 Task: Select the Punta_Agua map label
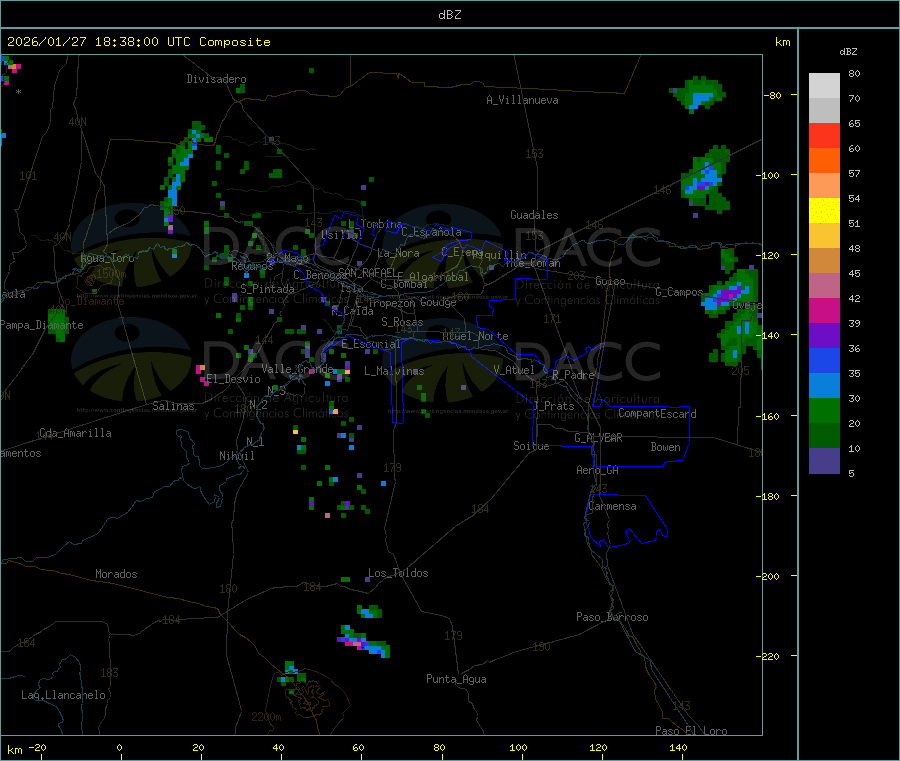456,679
